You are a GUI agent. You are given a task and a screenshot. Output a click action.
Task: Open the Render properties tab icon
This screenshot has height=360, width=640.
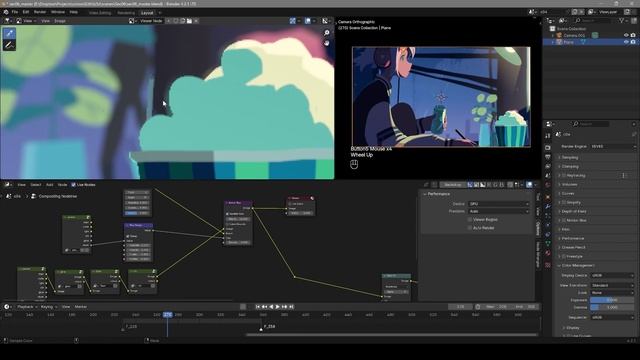[x=548, y=147]
